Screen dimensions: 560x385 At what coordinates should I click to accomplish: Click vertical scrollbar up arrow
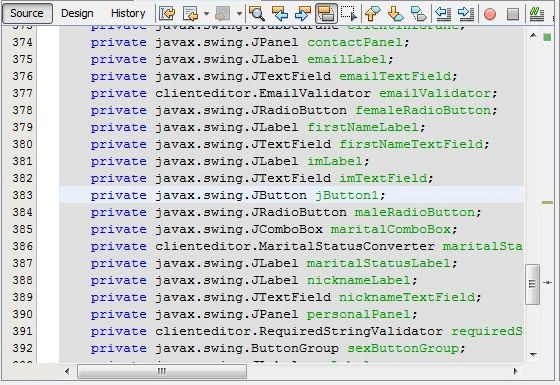533,35
